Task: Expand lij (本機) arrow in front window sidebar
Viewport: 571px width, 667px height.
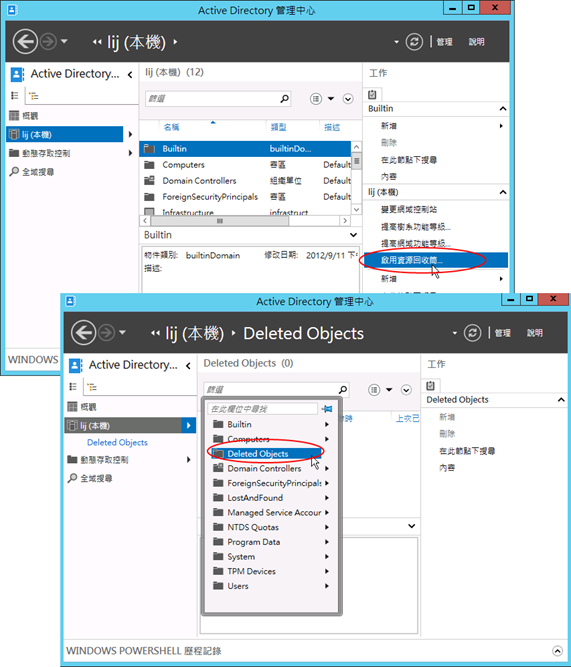Action: tap(188, 425)
